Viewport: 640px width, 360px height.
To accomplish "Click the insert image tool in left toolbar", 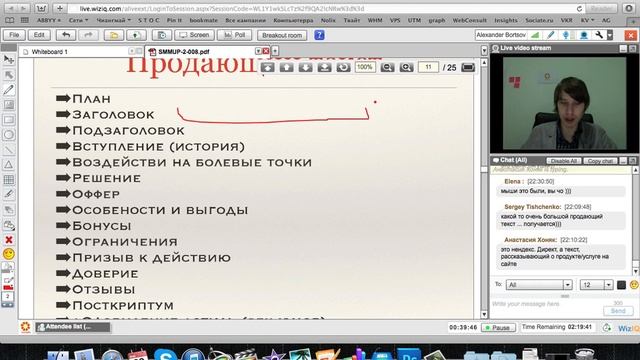I will pos(9,105).
